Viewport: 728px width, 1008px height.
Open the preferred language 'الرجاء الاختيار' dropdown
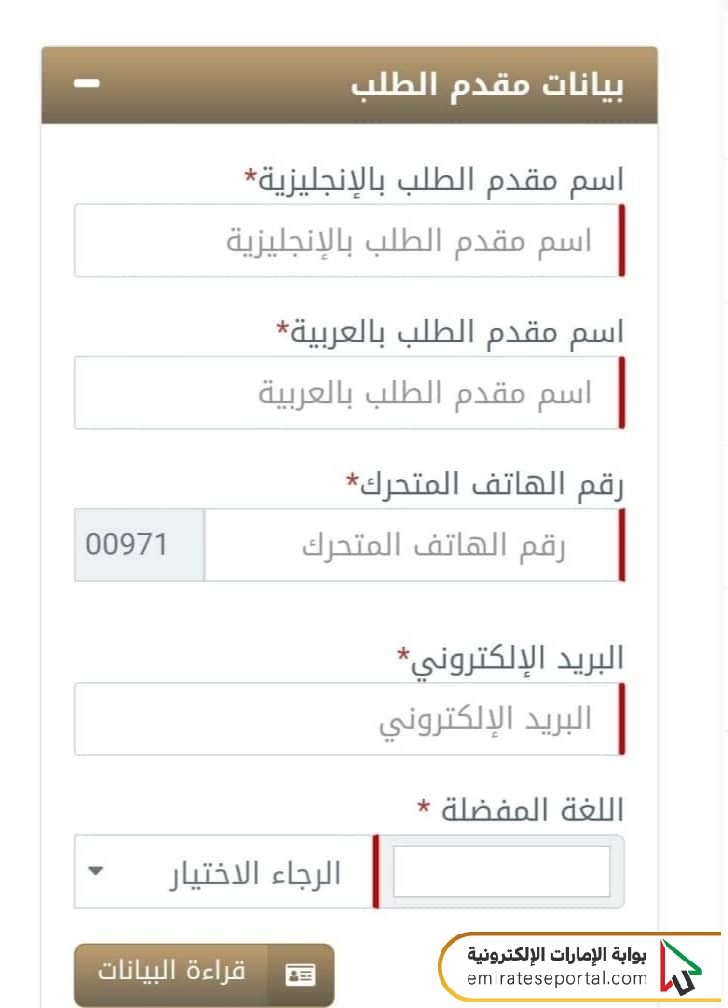click(x=223, y=872)
